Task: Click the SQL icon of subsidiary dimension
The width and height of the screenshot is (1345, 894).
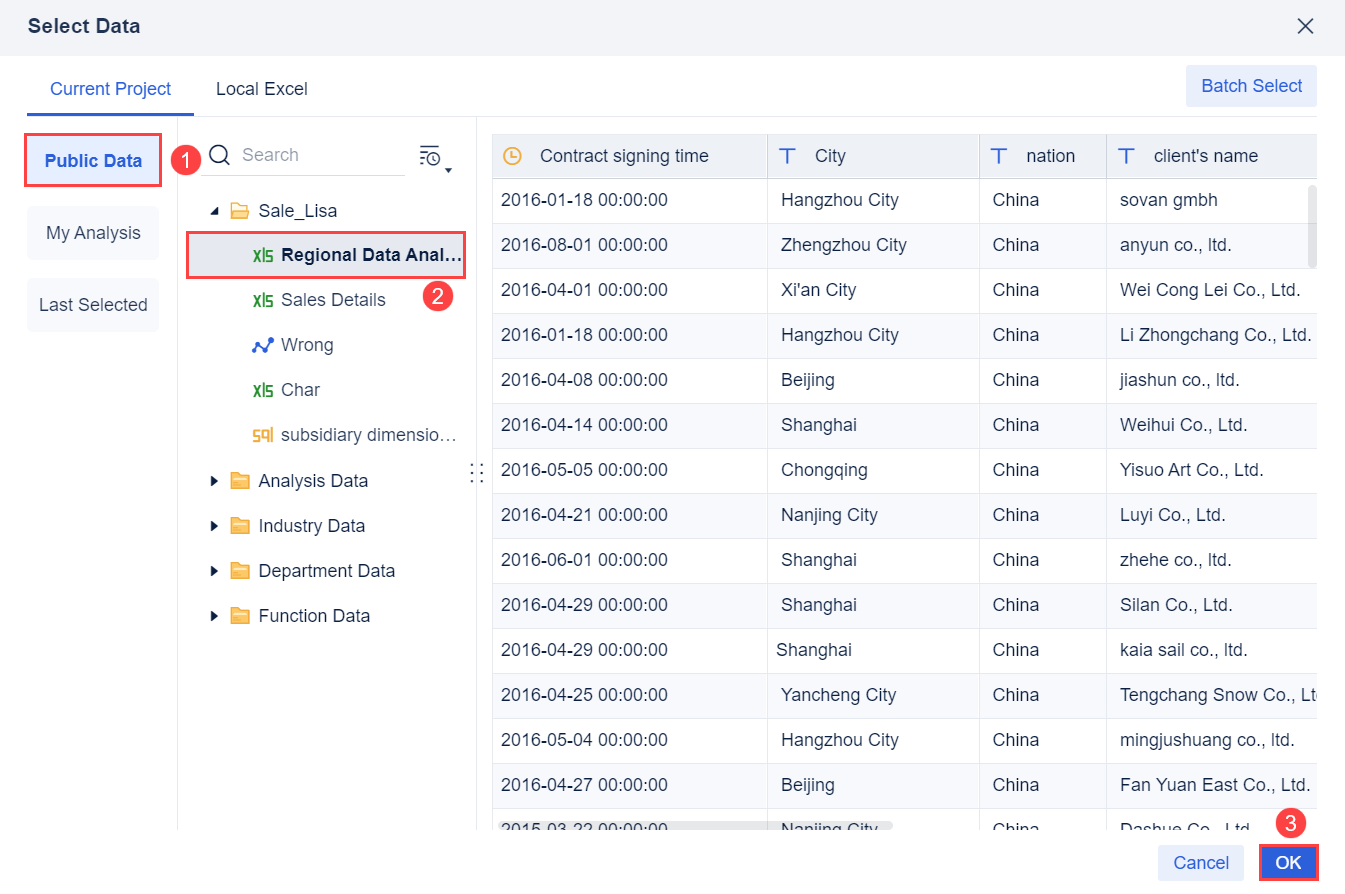Action: coord(263,435)
